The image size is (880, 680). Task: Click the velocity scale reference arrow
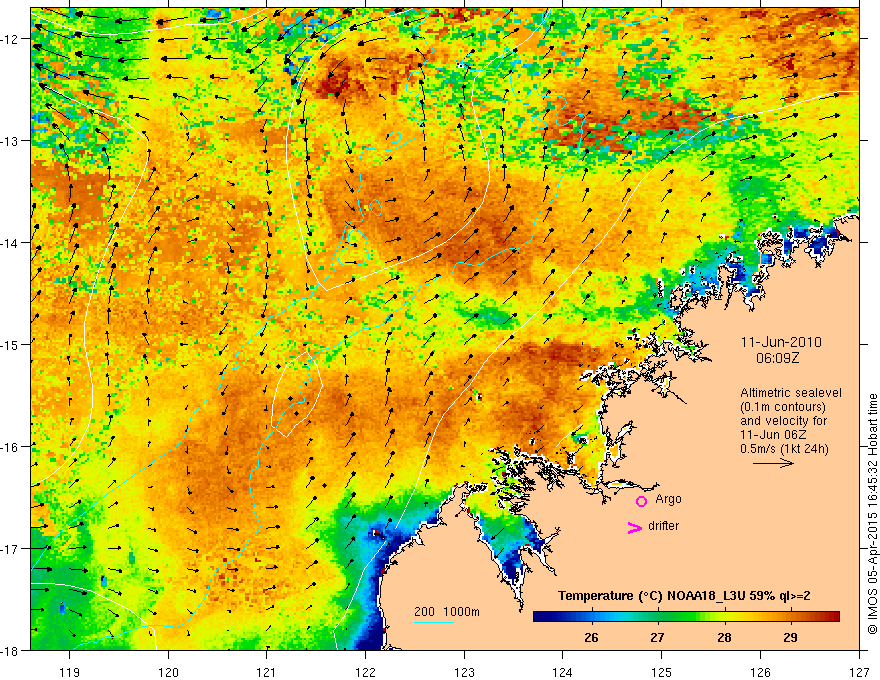tap(773, 463)
